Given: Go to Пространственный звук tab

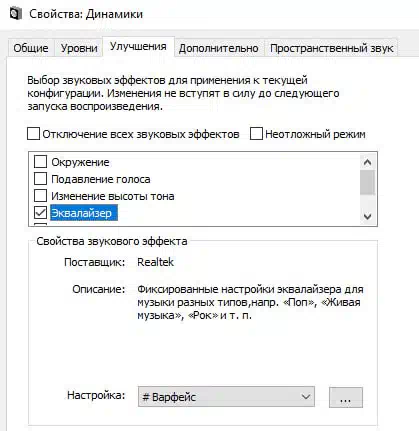Looking at the screenshot, I should point(331,48).
